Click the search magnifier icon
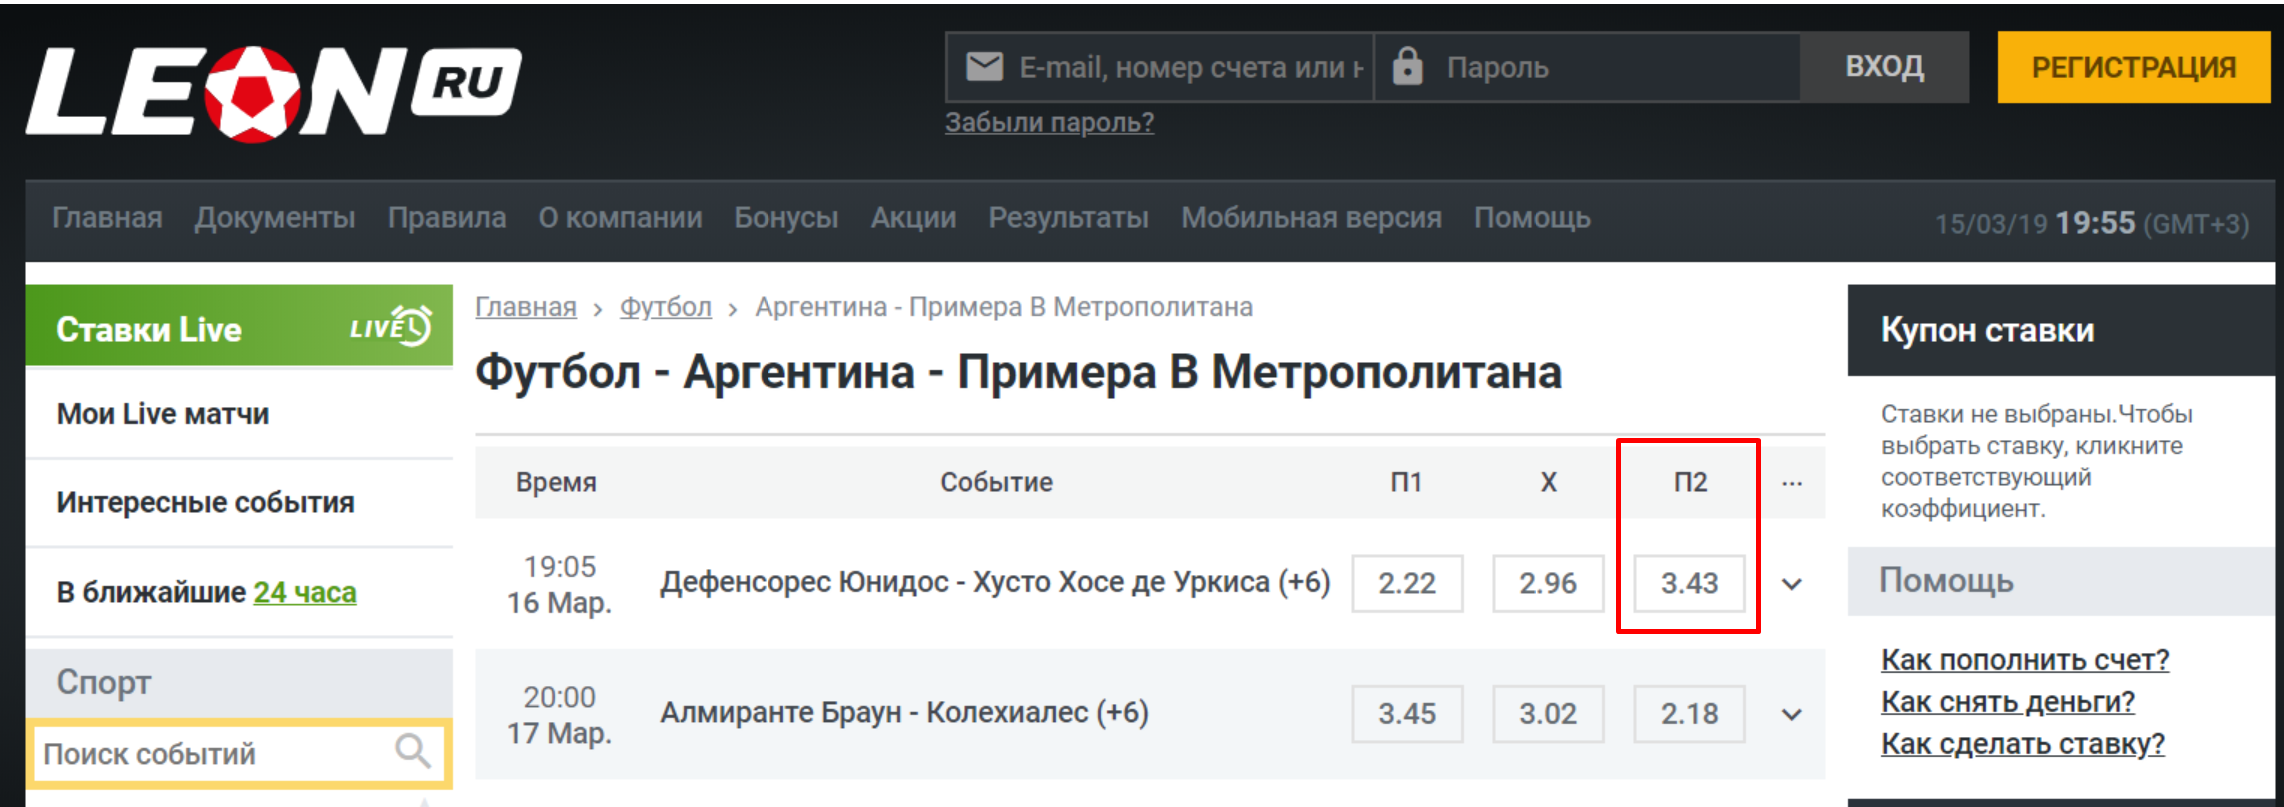 (412, 750)
